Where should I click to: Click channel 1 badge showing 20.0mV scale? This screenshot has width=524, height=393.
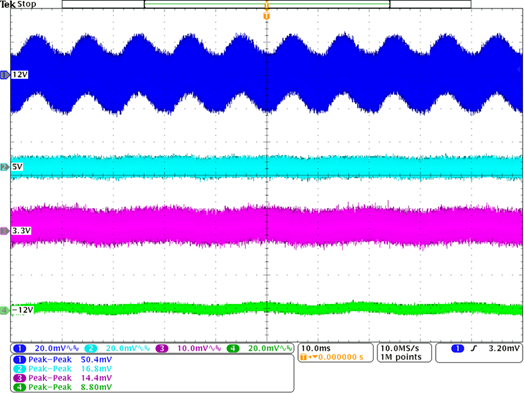pyautogui.click(x=19, y=349)
